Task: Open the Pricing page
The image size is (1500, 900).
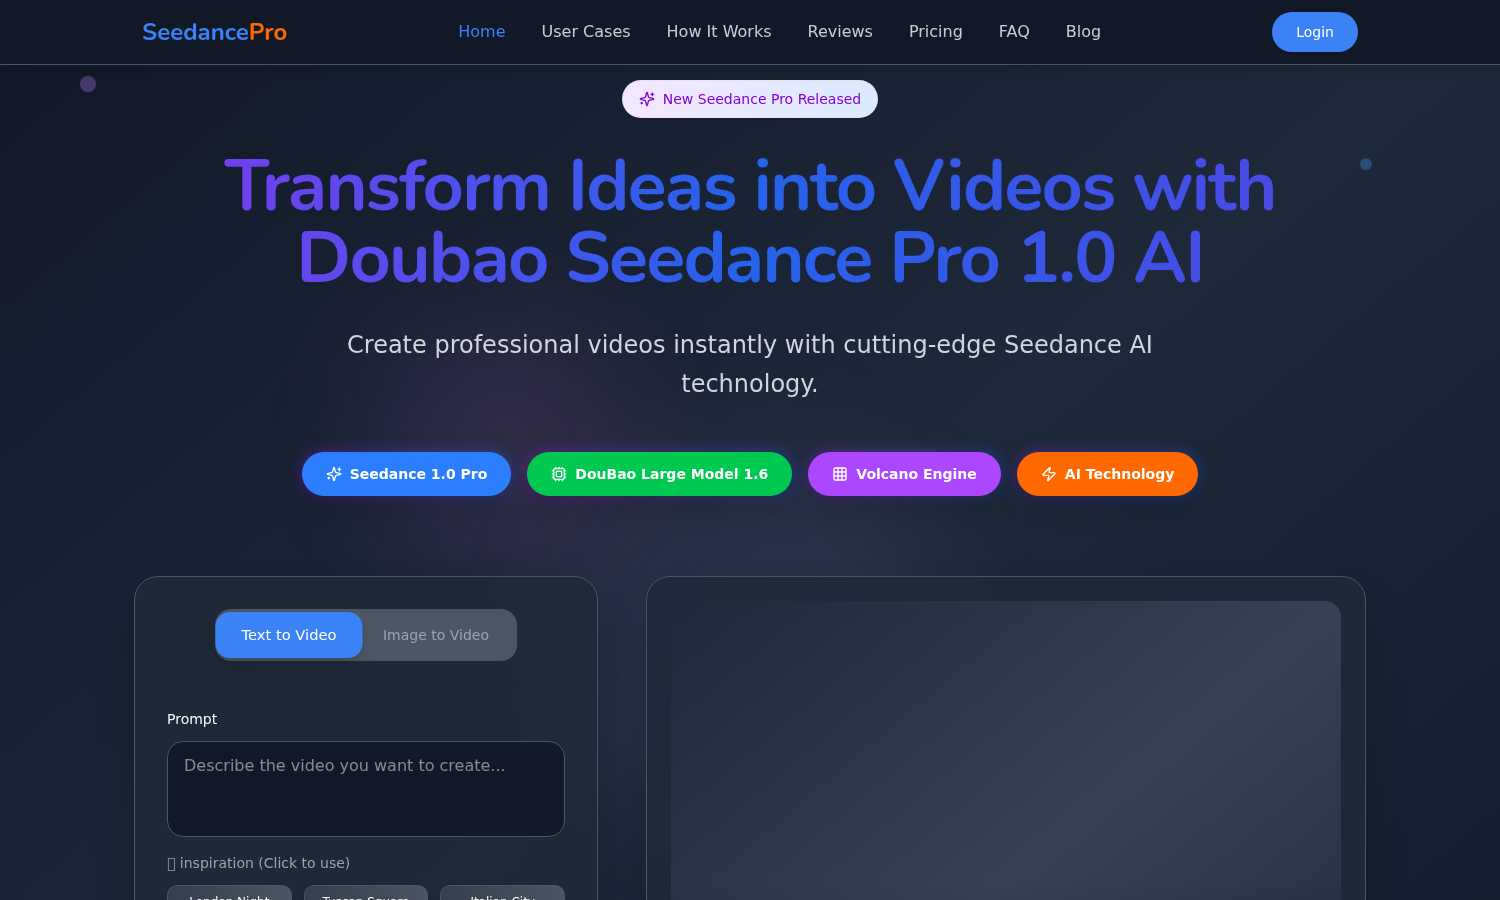Action: tap(936, 32)
